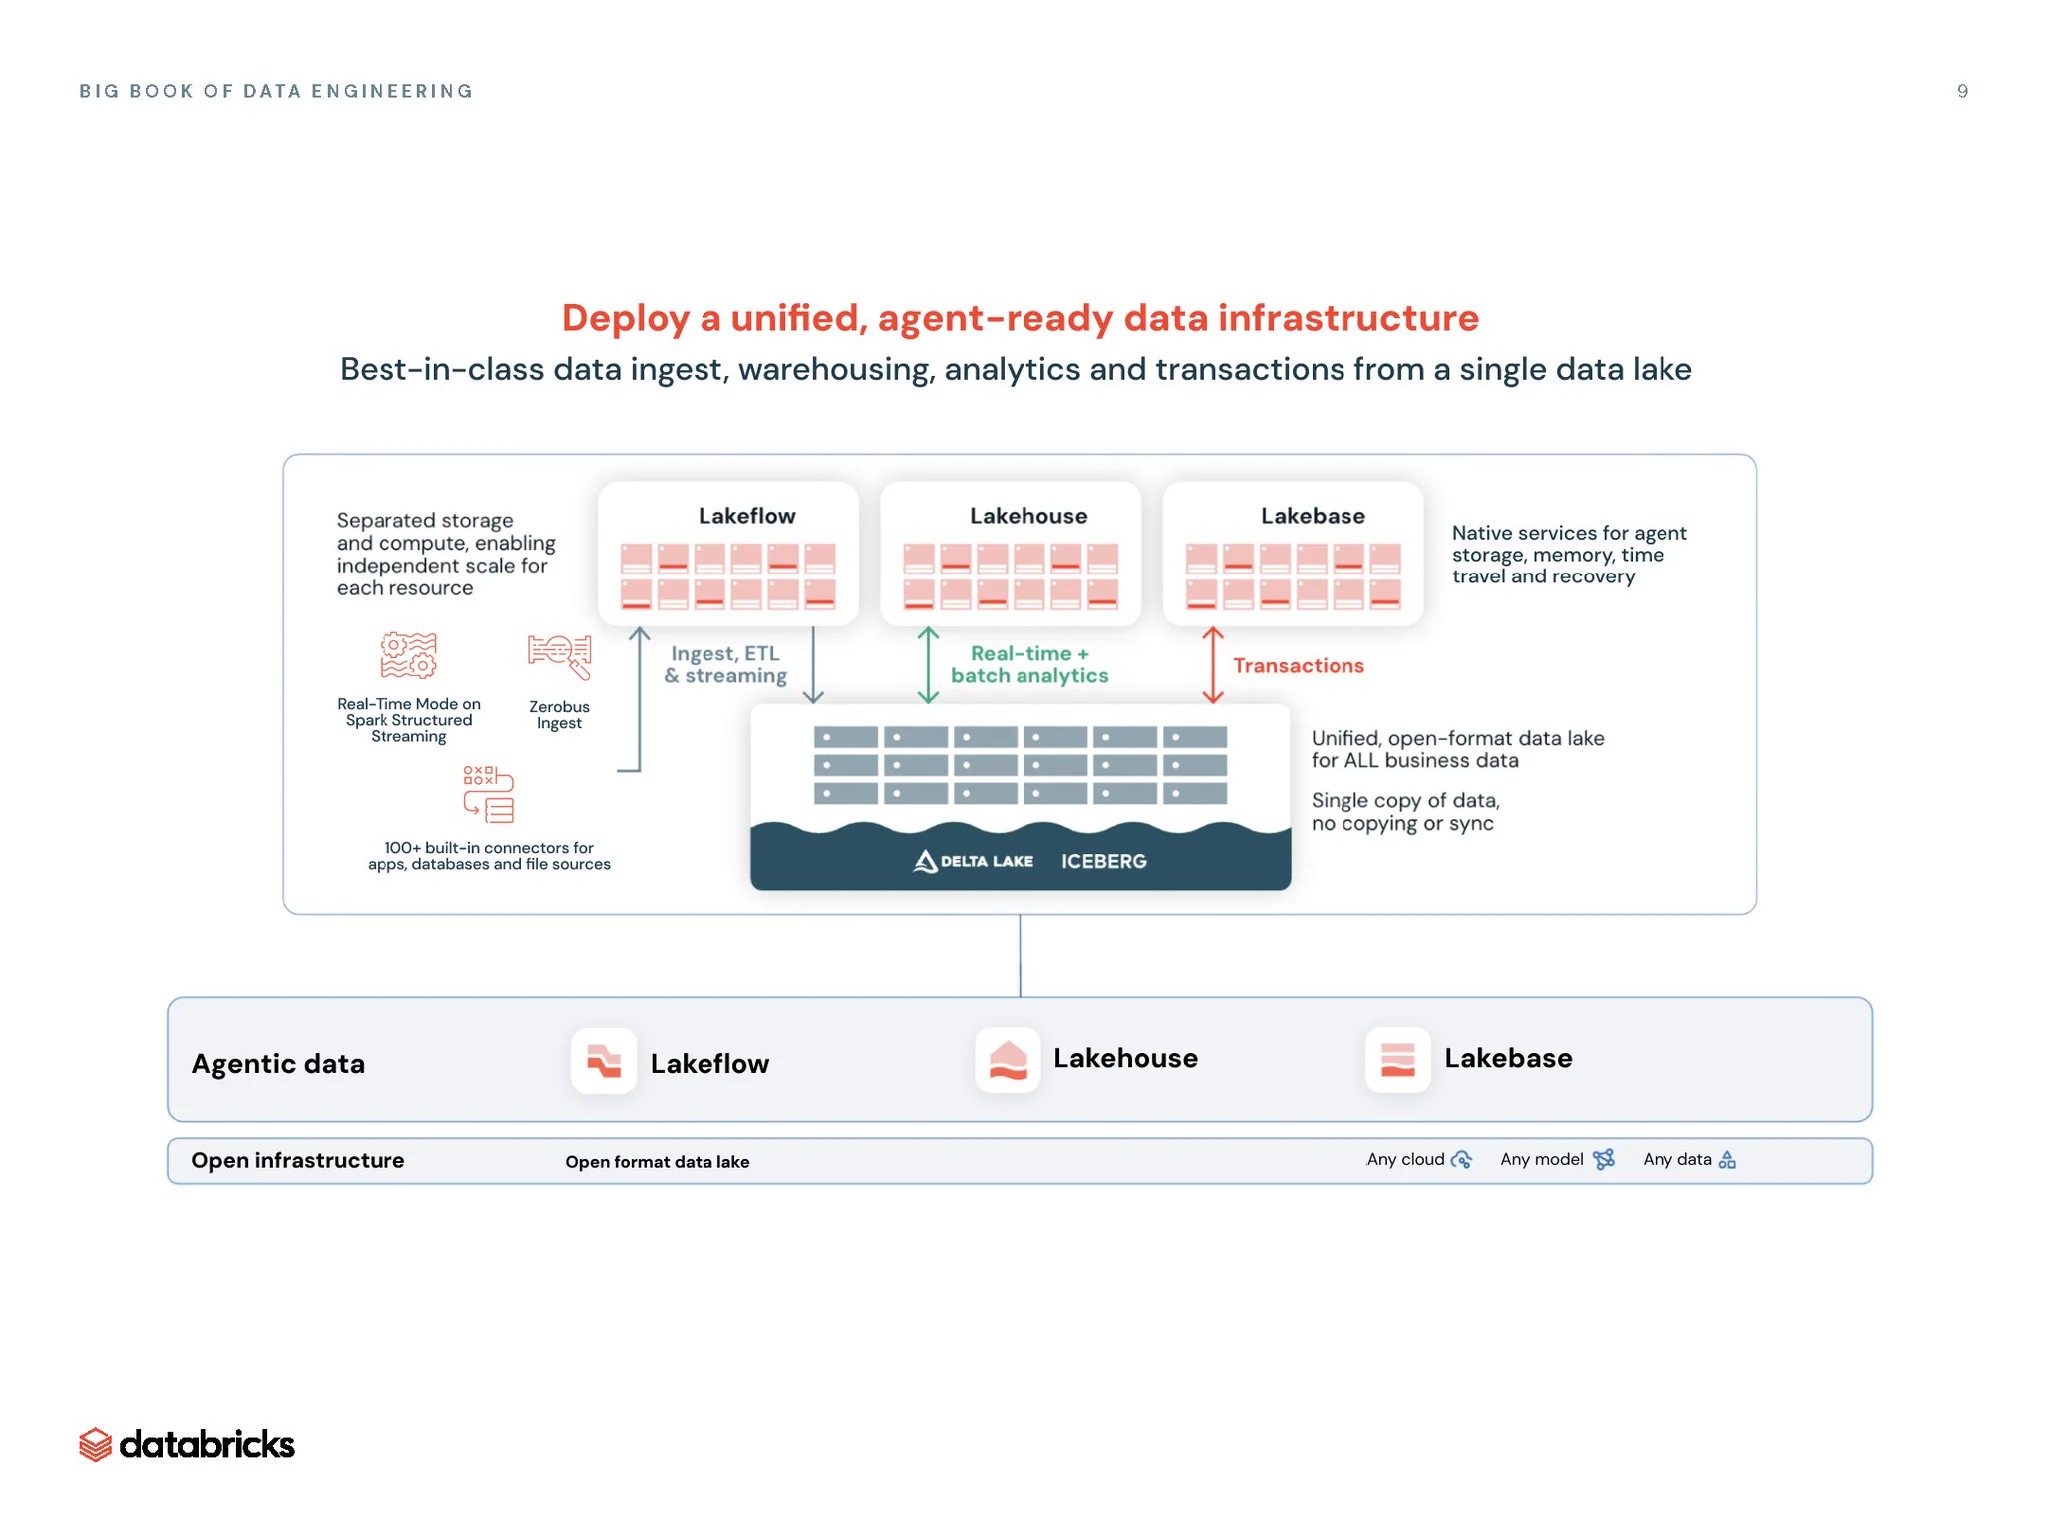Image resolution: width=2048 pixels, height=1536 pixels.
Task: Click the 'Any data' text
Action: [1677, 1159]
